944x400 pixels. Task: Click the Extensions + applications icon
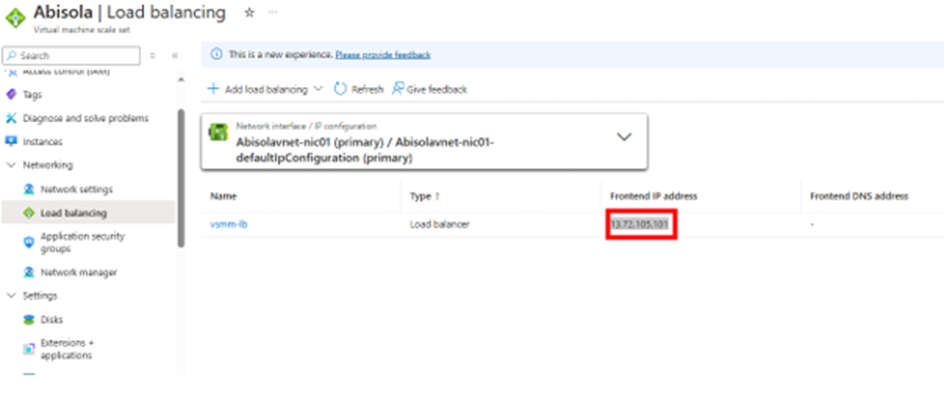[x=29, y=349]
